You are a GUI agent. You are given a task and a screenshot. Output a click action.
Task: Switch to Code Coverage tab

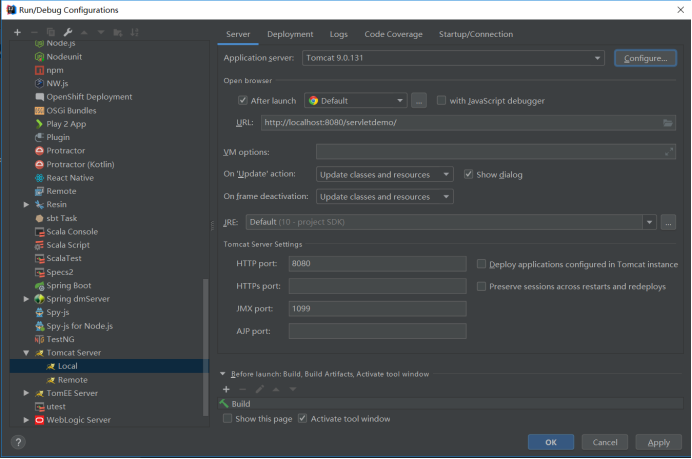pyautogui.click(x=393, y=34)
